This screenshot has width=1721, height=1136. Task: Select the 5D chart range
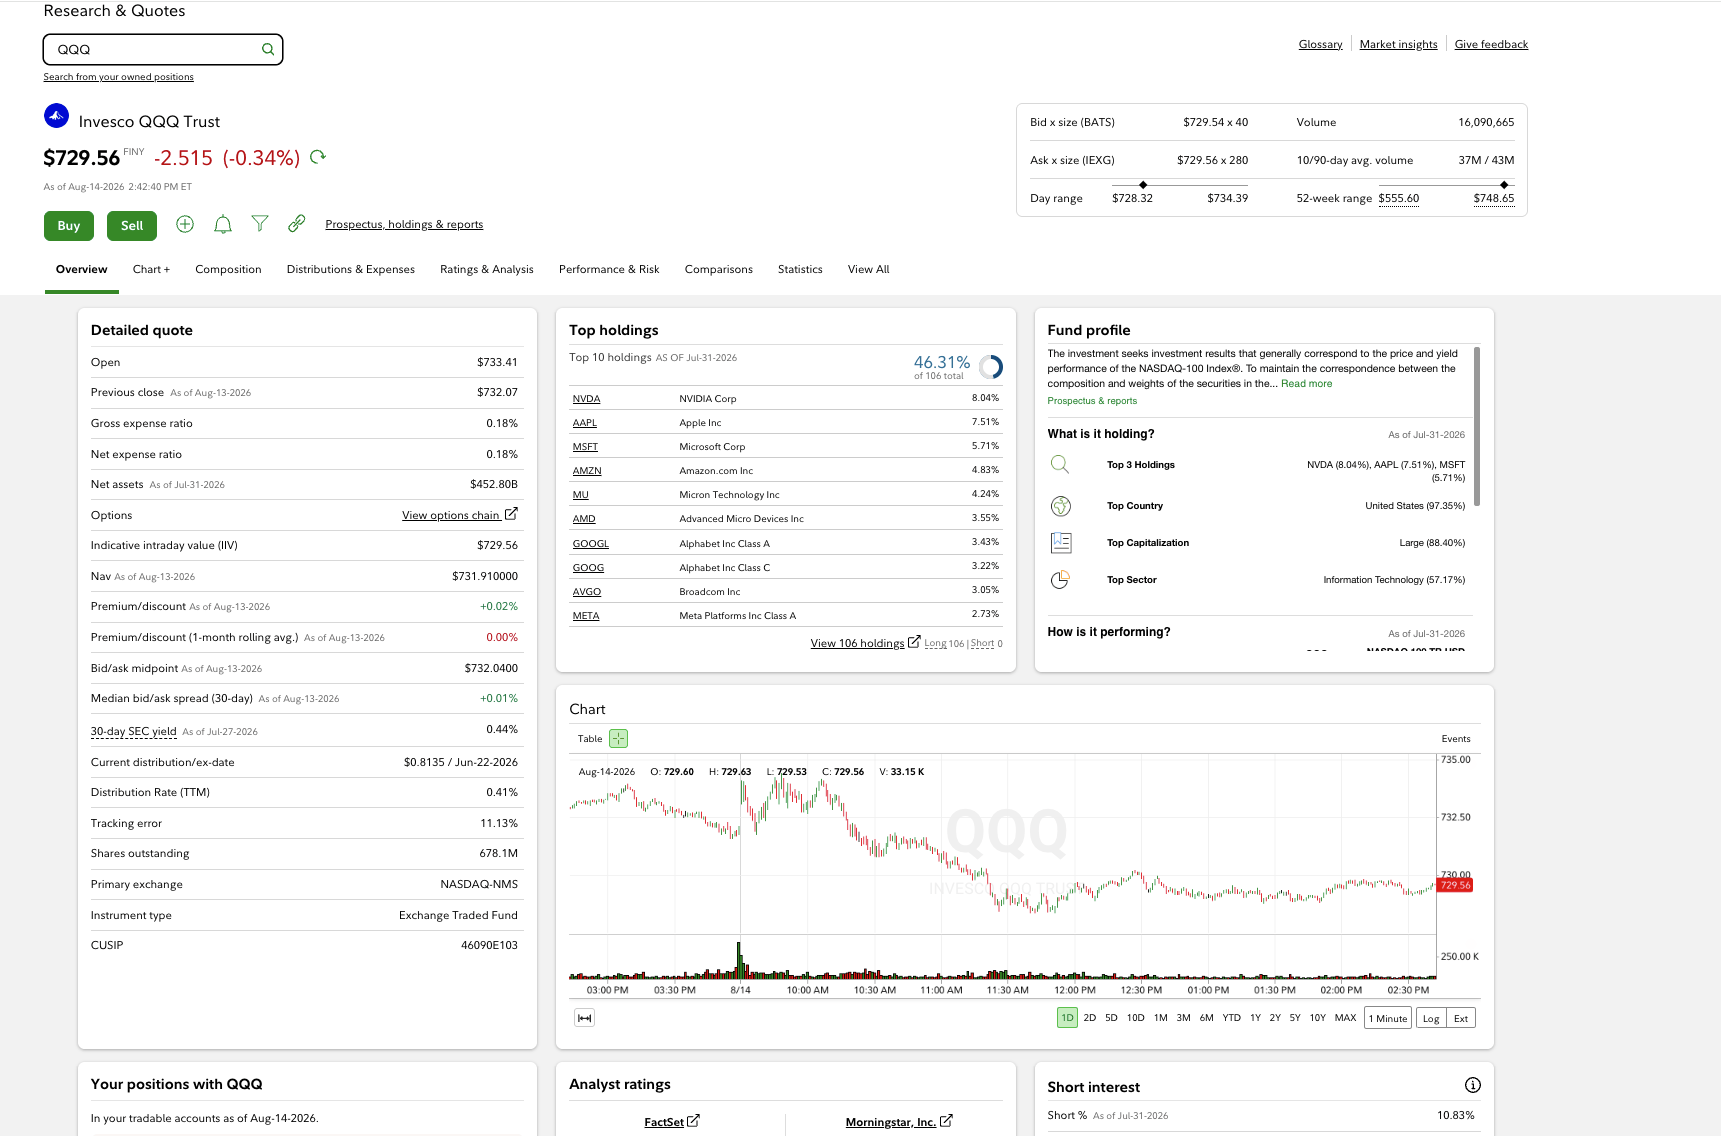1111,1018
